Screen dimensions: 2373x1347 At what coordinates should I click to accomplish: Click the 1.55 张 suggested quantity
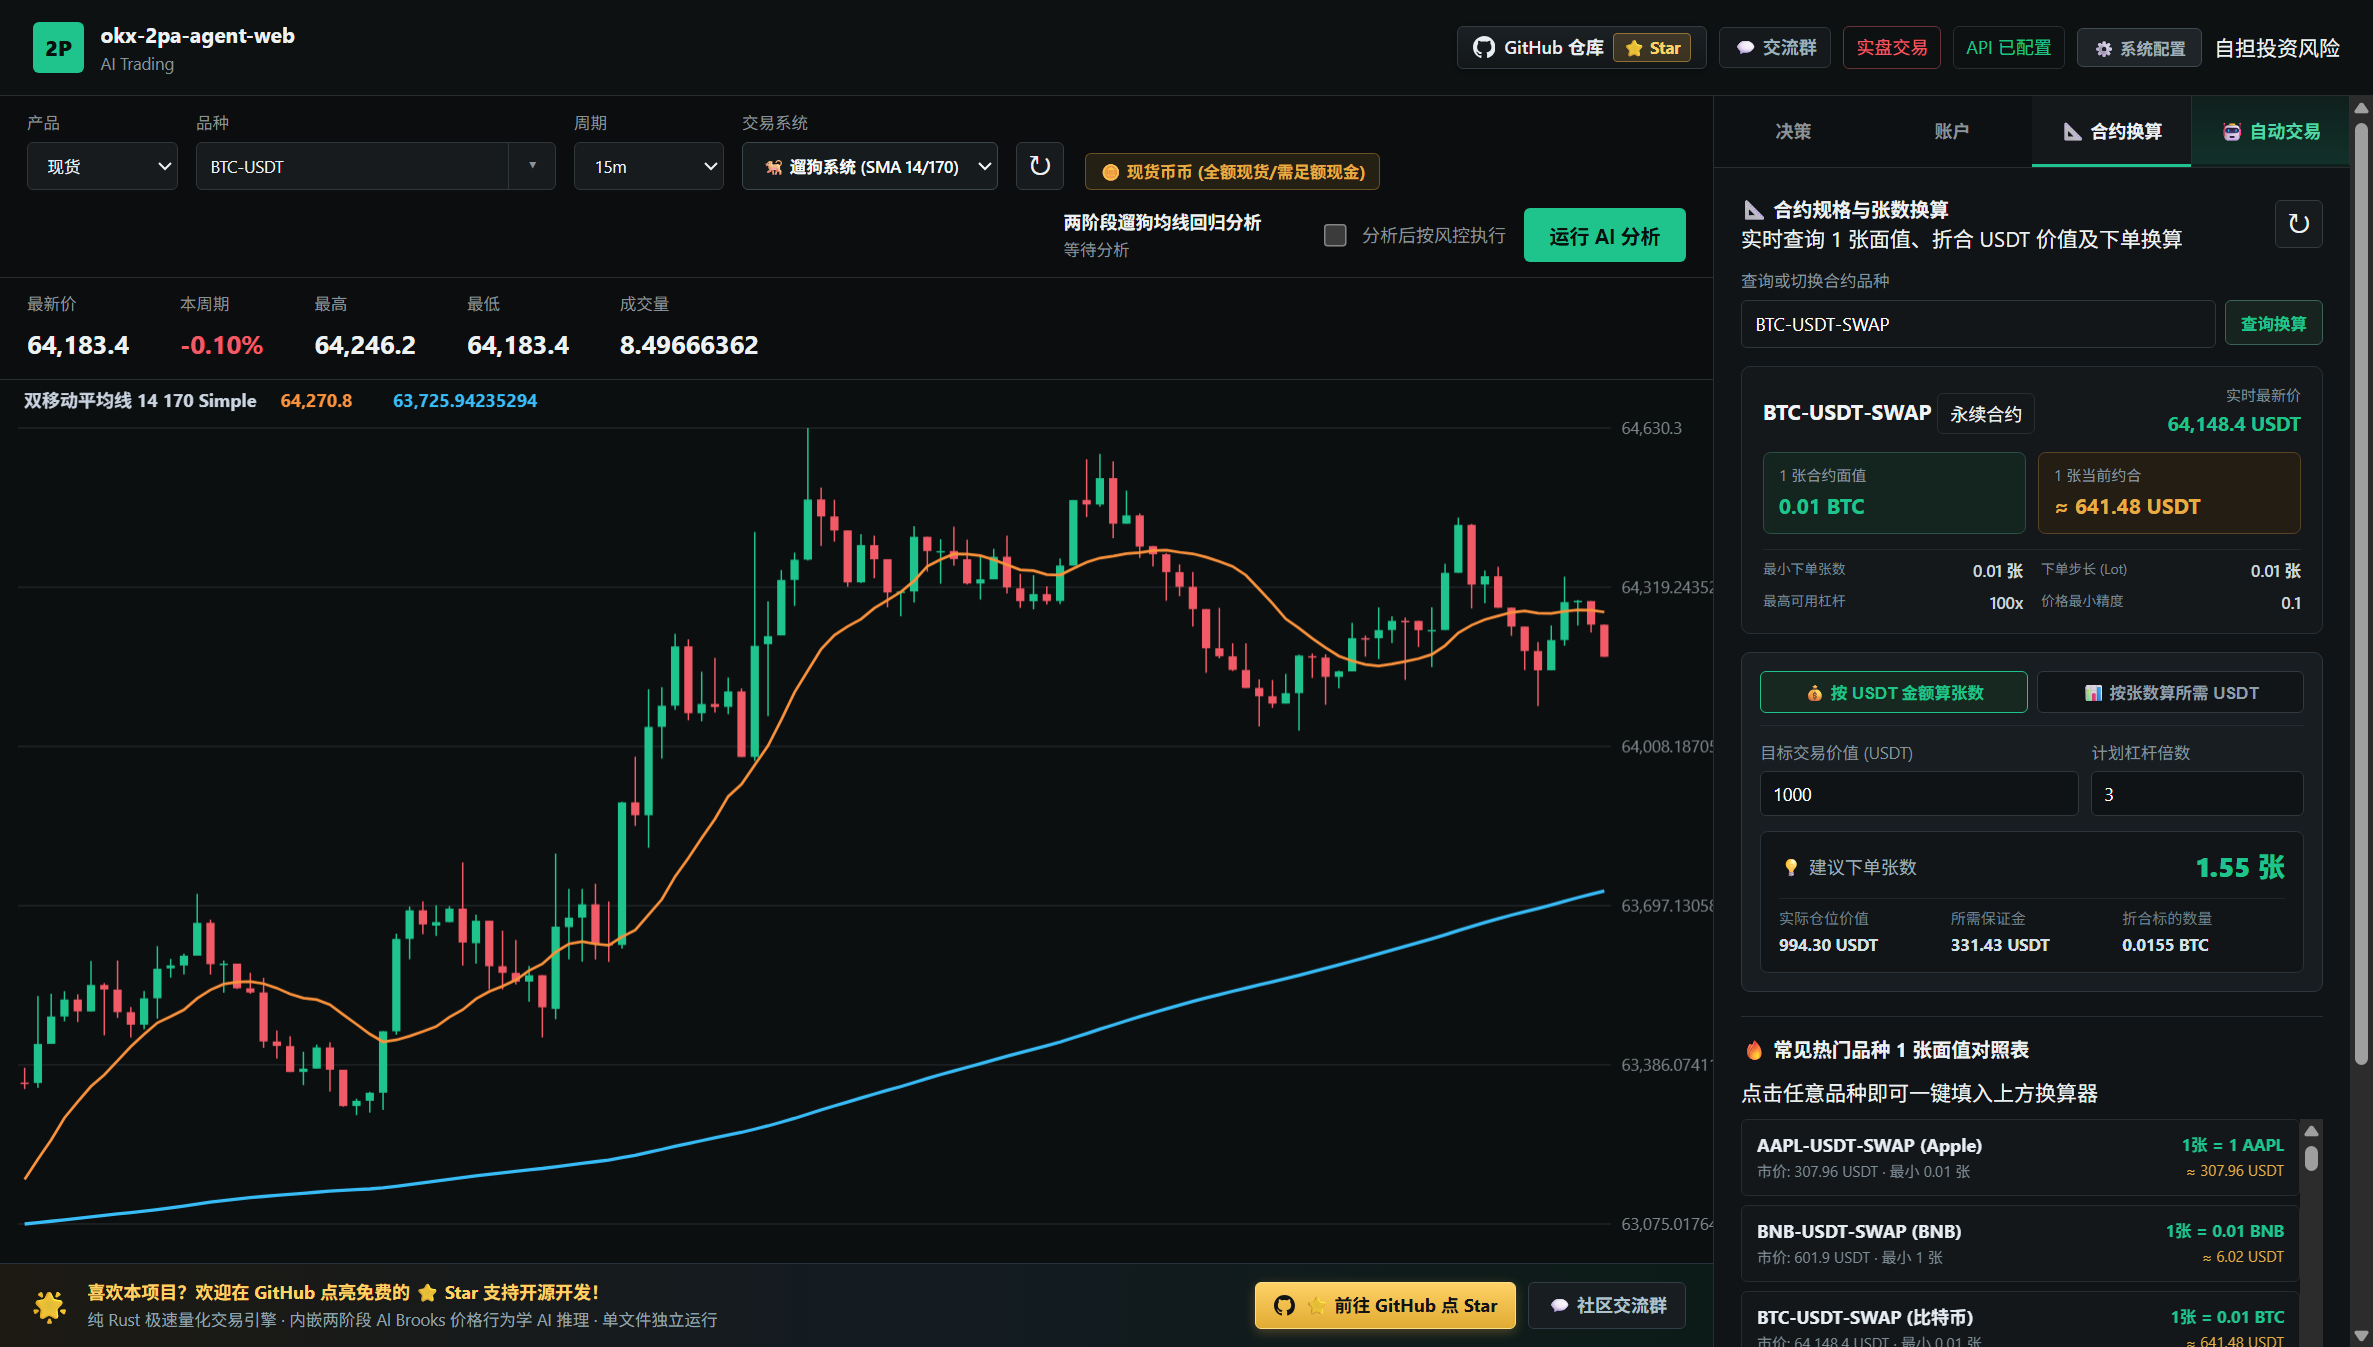(x=2240, y=867)
